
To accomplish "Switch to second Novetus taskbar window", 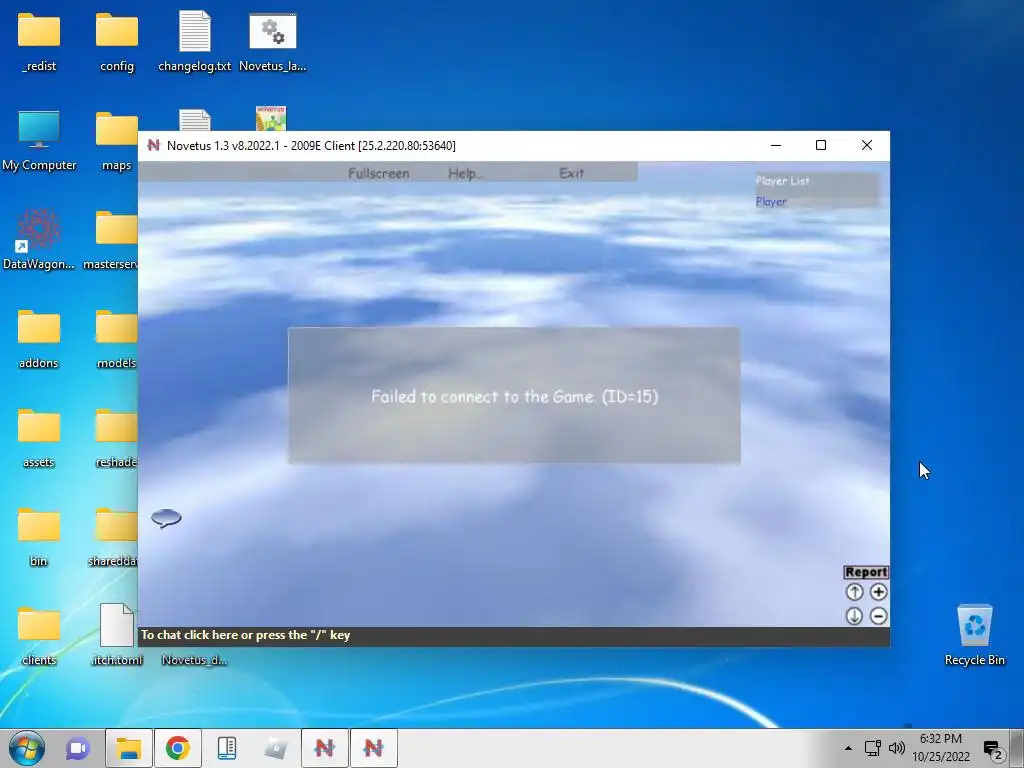I will tap(374, 748).
